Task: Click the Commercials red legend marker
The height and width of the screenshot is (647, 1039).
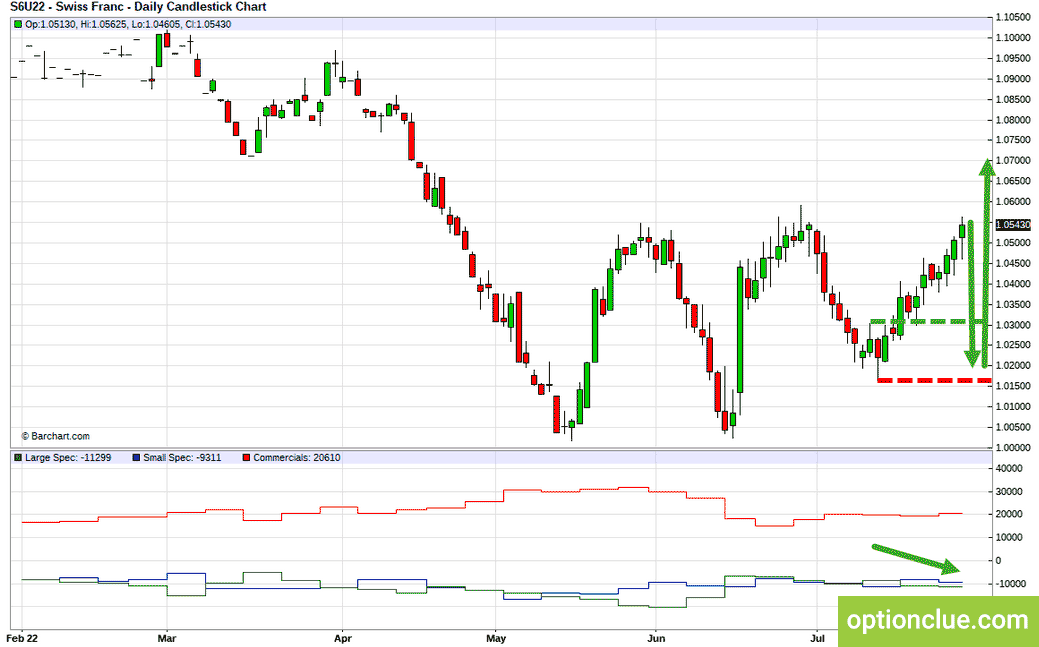Action: pyautogui.click(x=246, y=457)
